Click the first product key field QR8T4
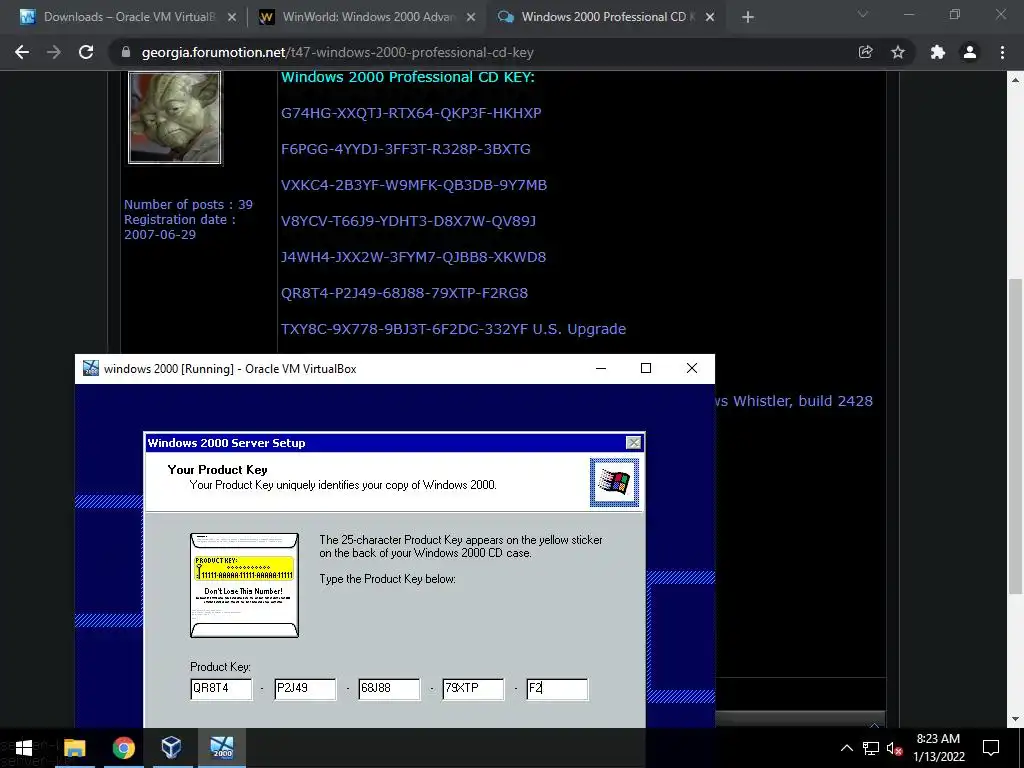1024x768 pixels. coord(221,688)
